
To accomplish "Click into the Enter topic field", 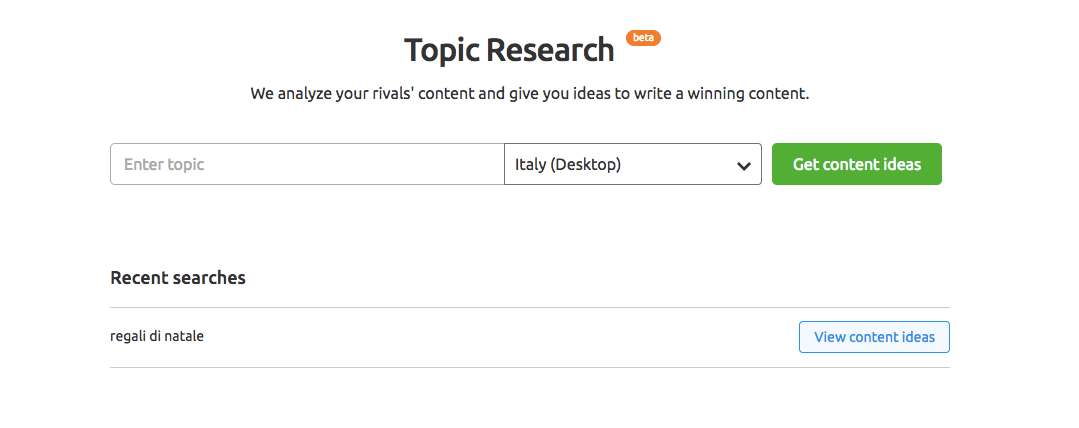I will coord(307,164).
